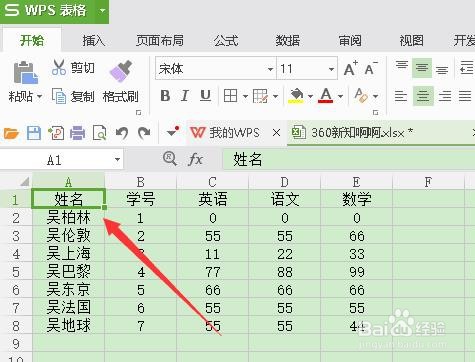
Task: Click the fx insert function icon
Action: [195, 159]
